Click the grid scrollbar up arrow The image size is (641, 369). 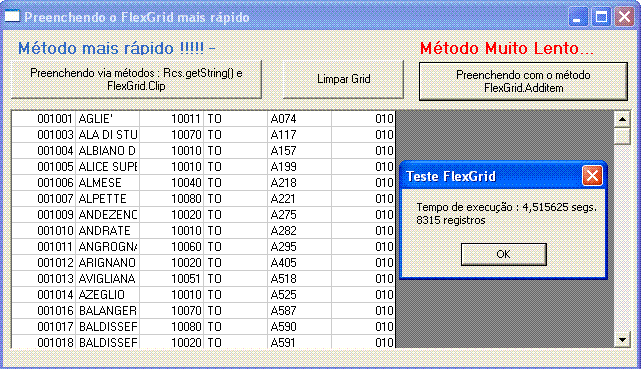tap(622, 119)
